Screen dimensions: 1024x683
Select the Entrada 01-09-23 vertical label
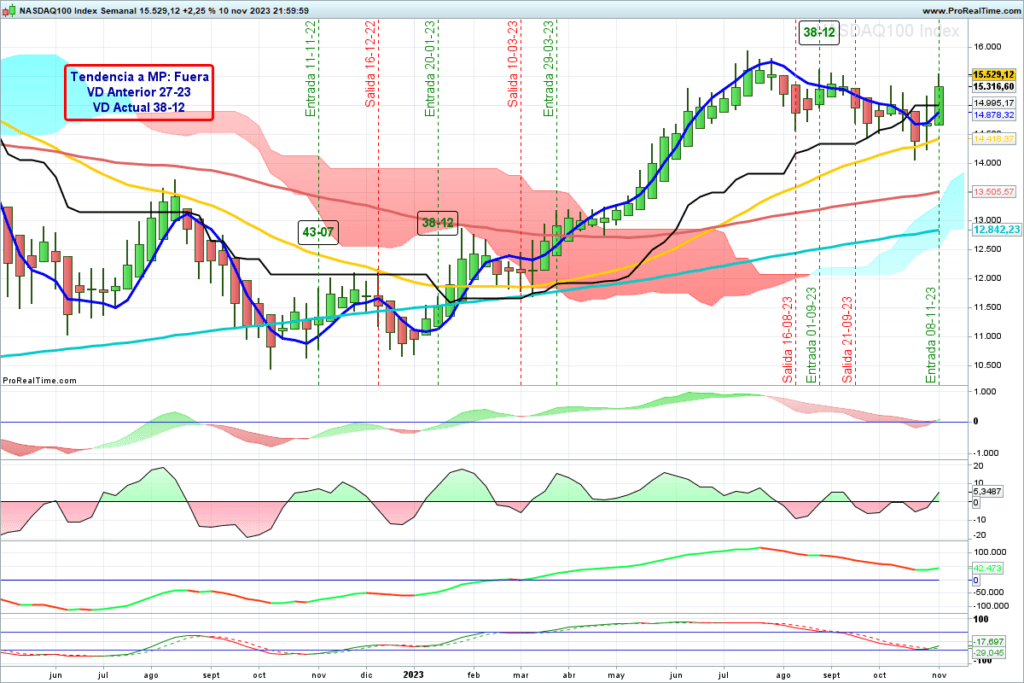click(x=811, y=335)
